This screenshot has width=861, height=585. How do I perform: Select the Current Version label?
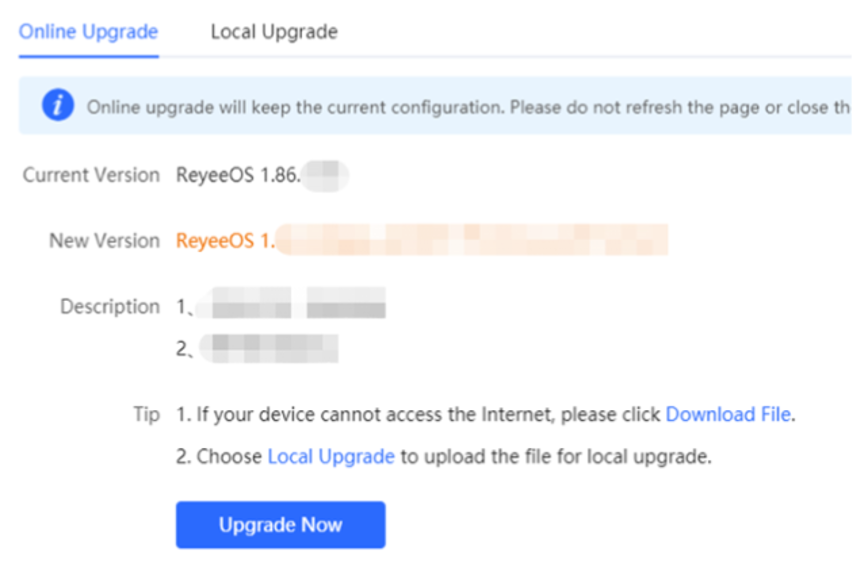coord(91,175)
